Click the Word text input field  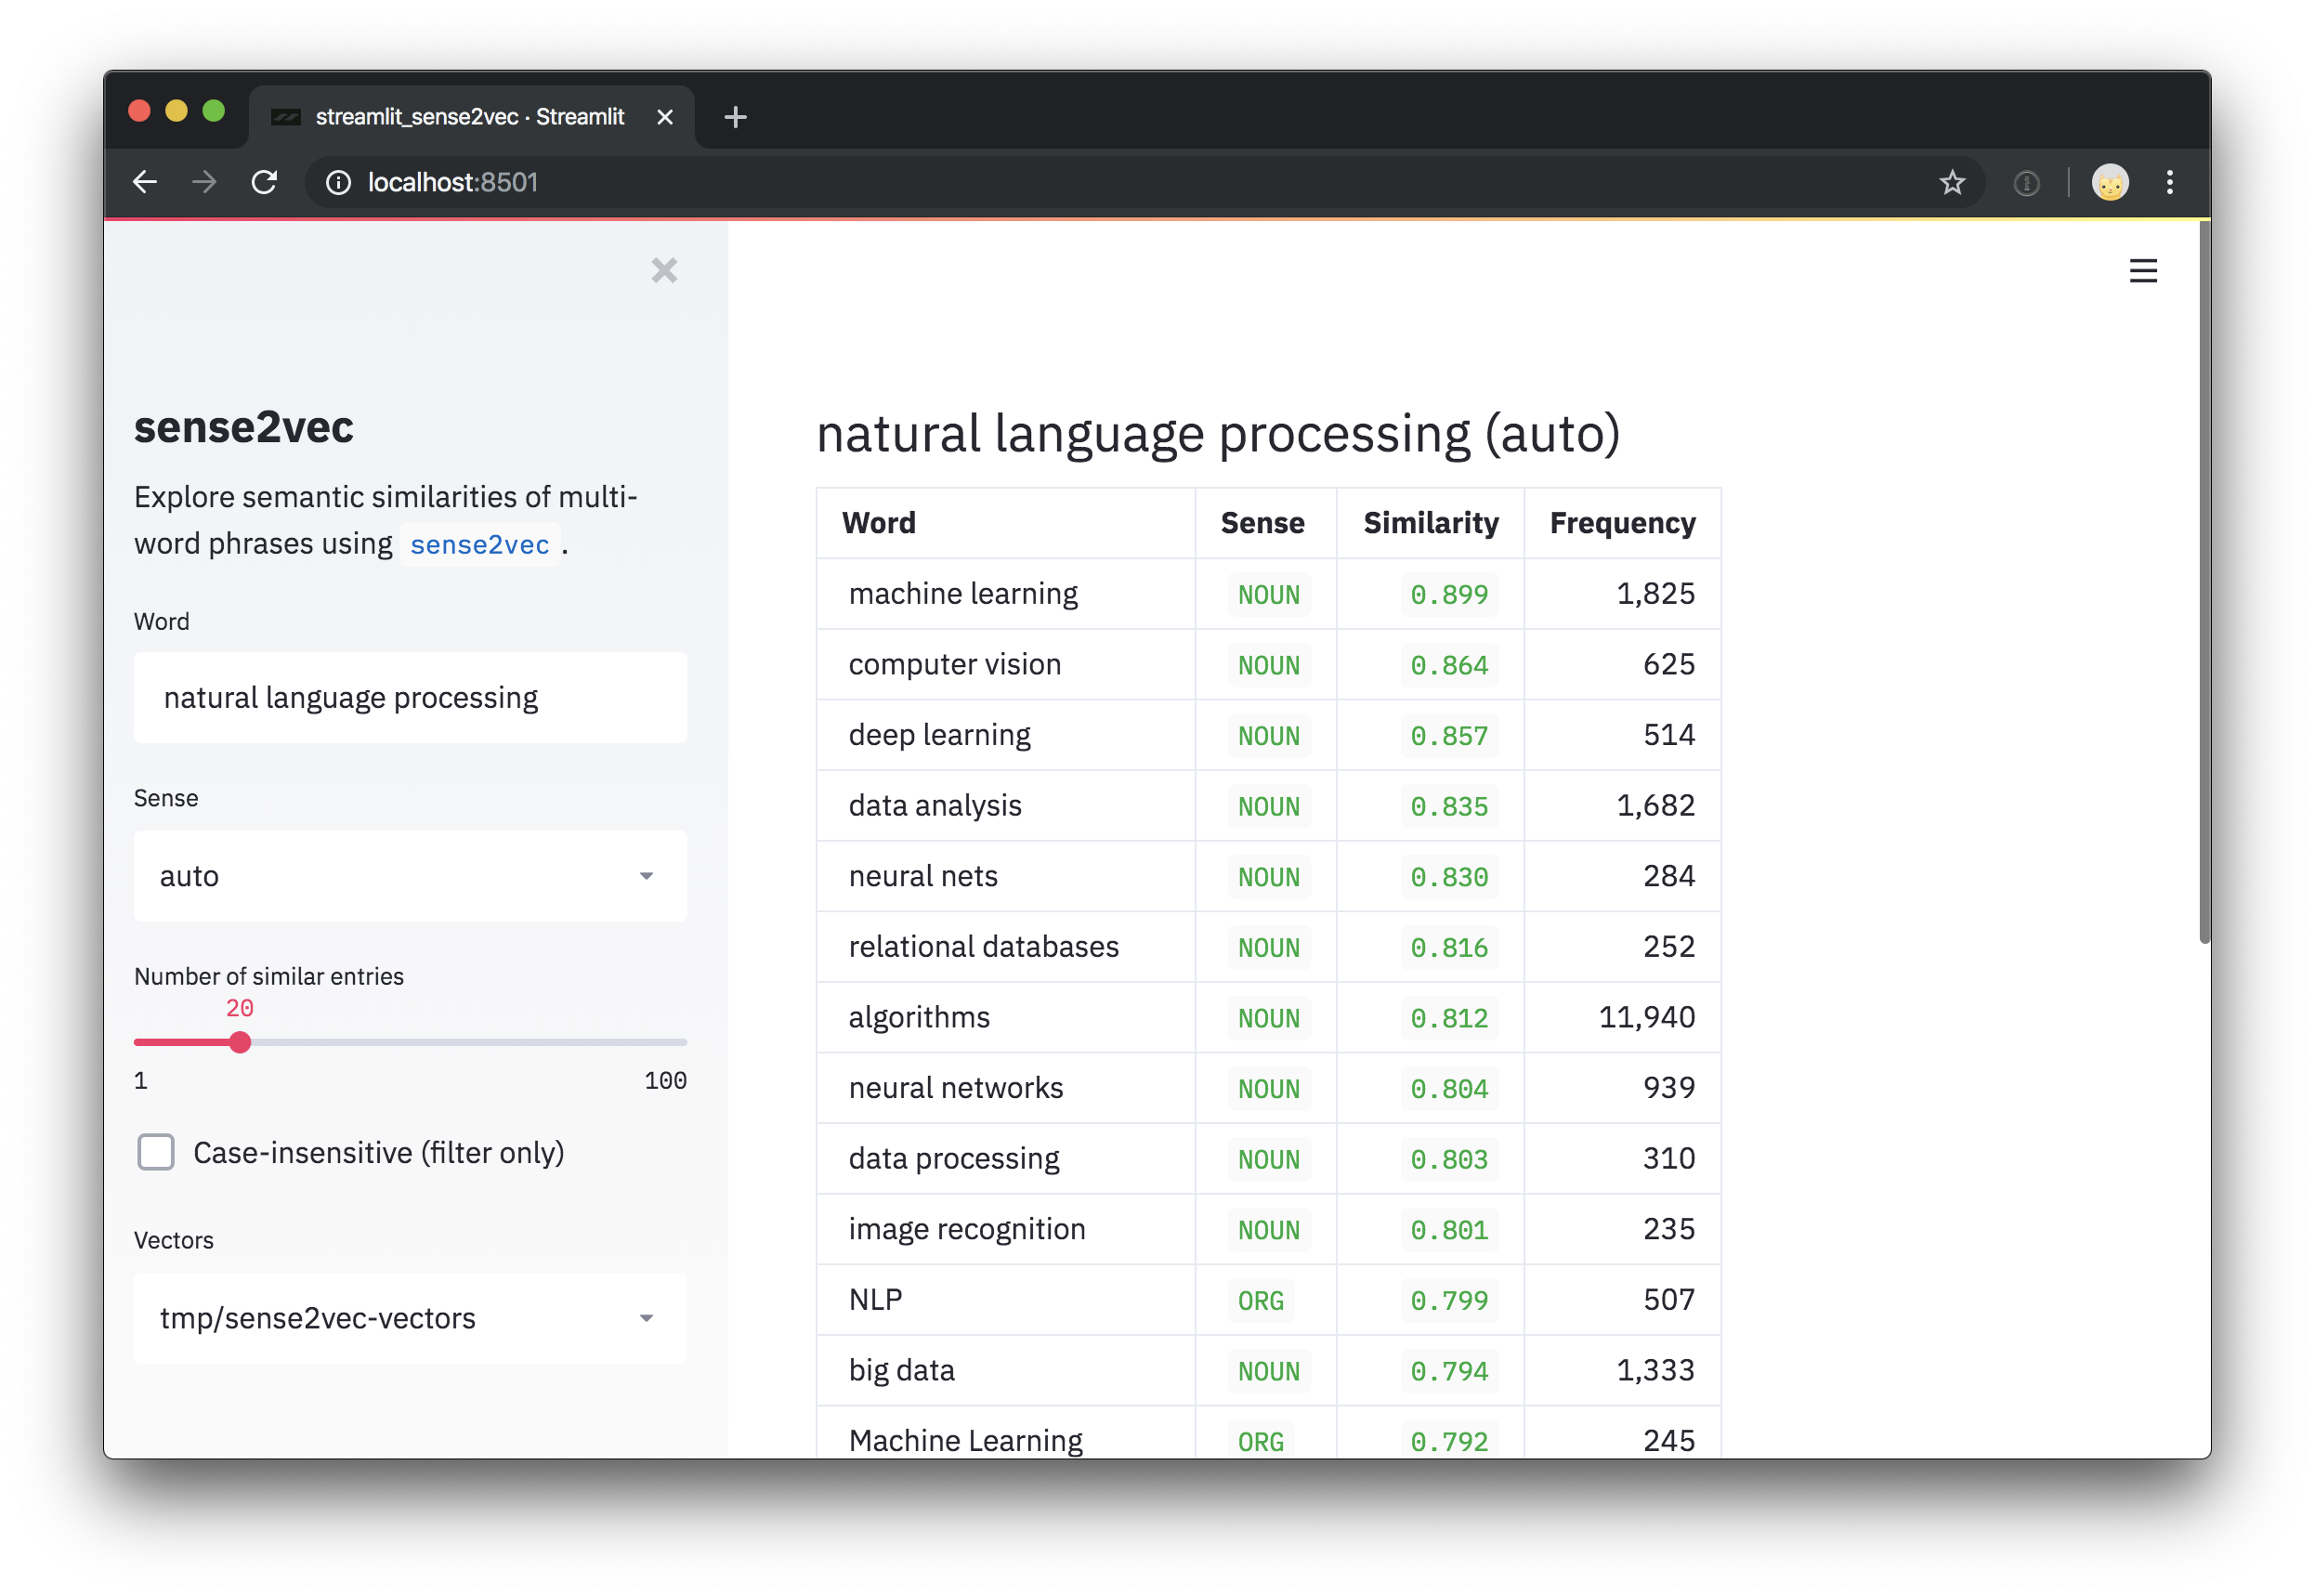coord(410,698)
